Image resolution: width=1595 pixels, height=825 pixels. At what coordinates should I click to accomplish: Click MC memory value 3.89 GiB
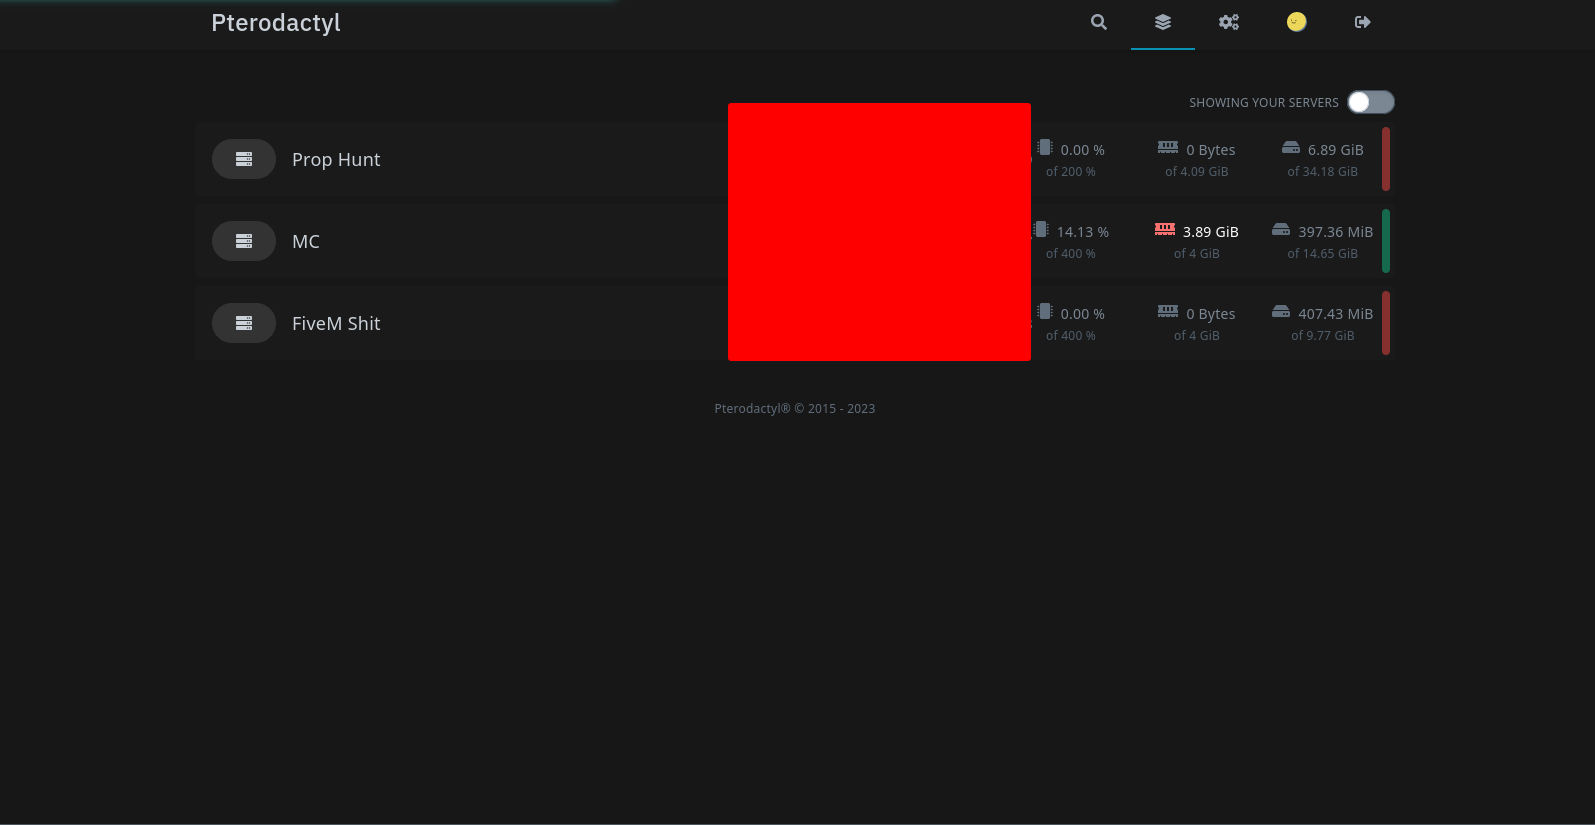click(x=1211, y=232)
